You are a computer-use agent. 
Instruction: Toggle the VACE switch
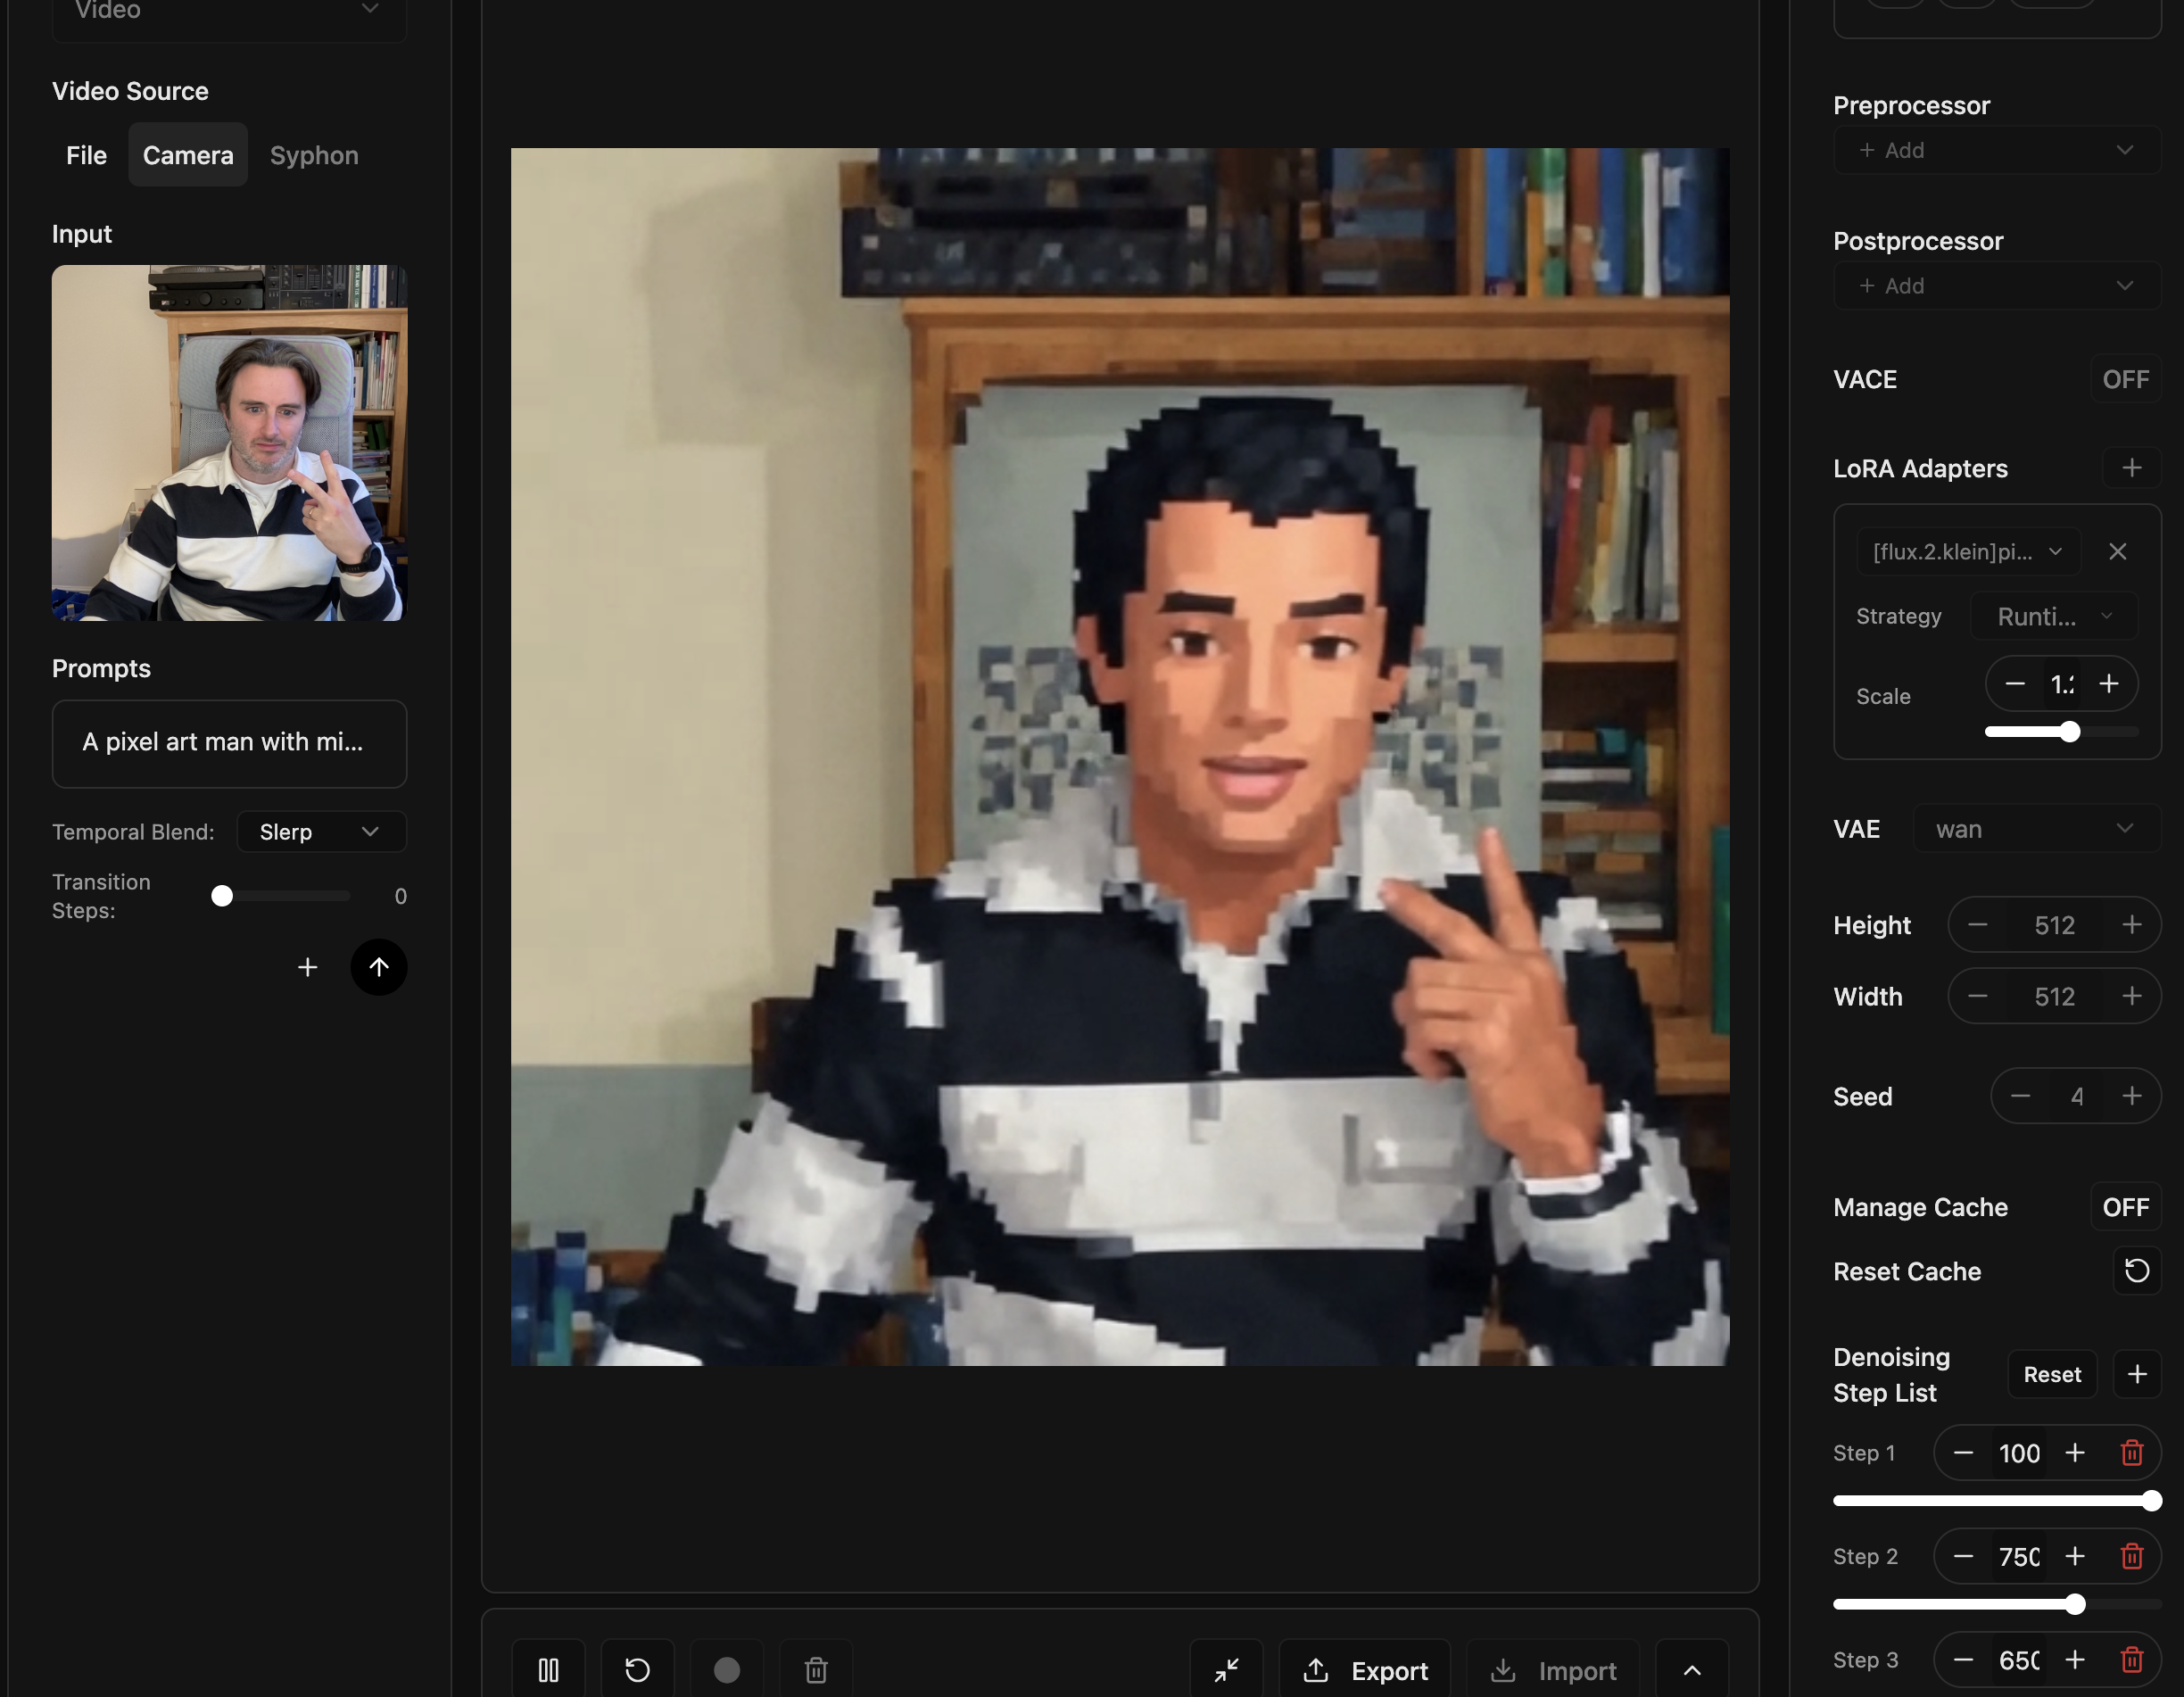pyautogui.click(x=2124, y=379)
